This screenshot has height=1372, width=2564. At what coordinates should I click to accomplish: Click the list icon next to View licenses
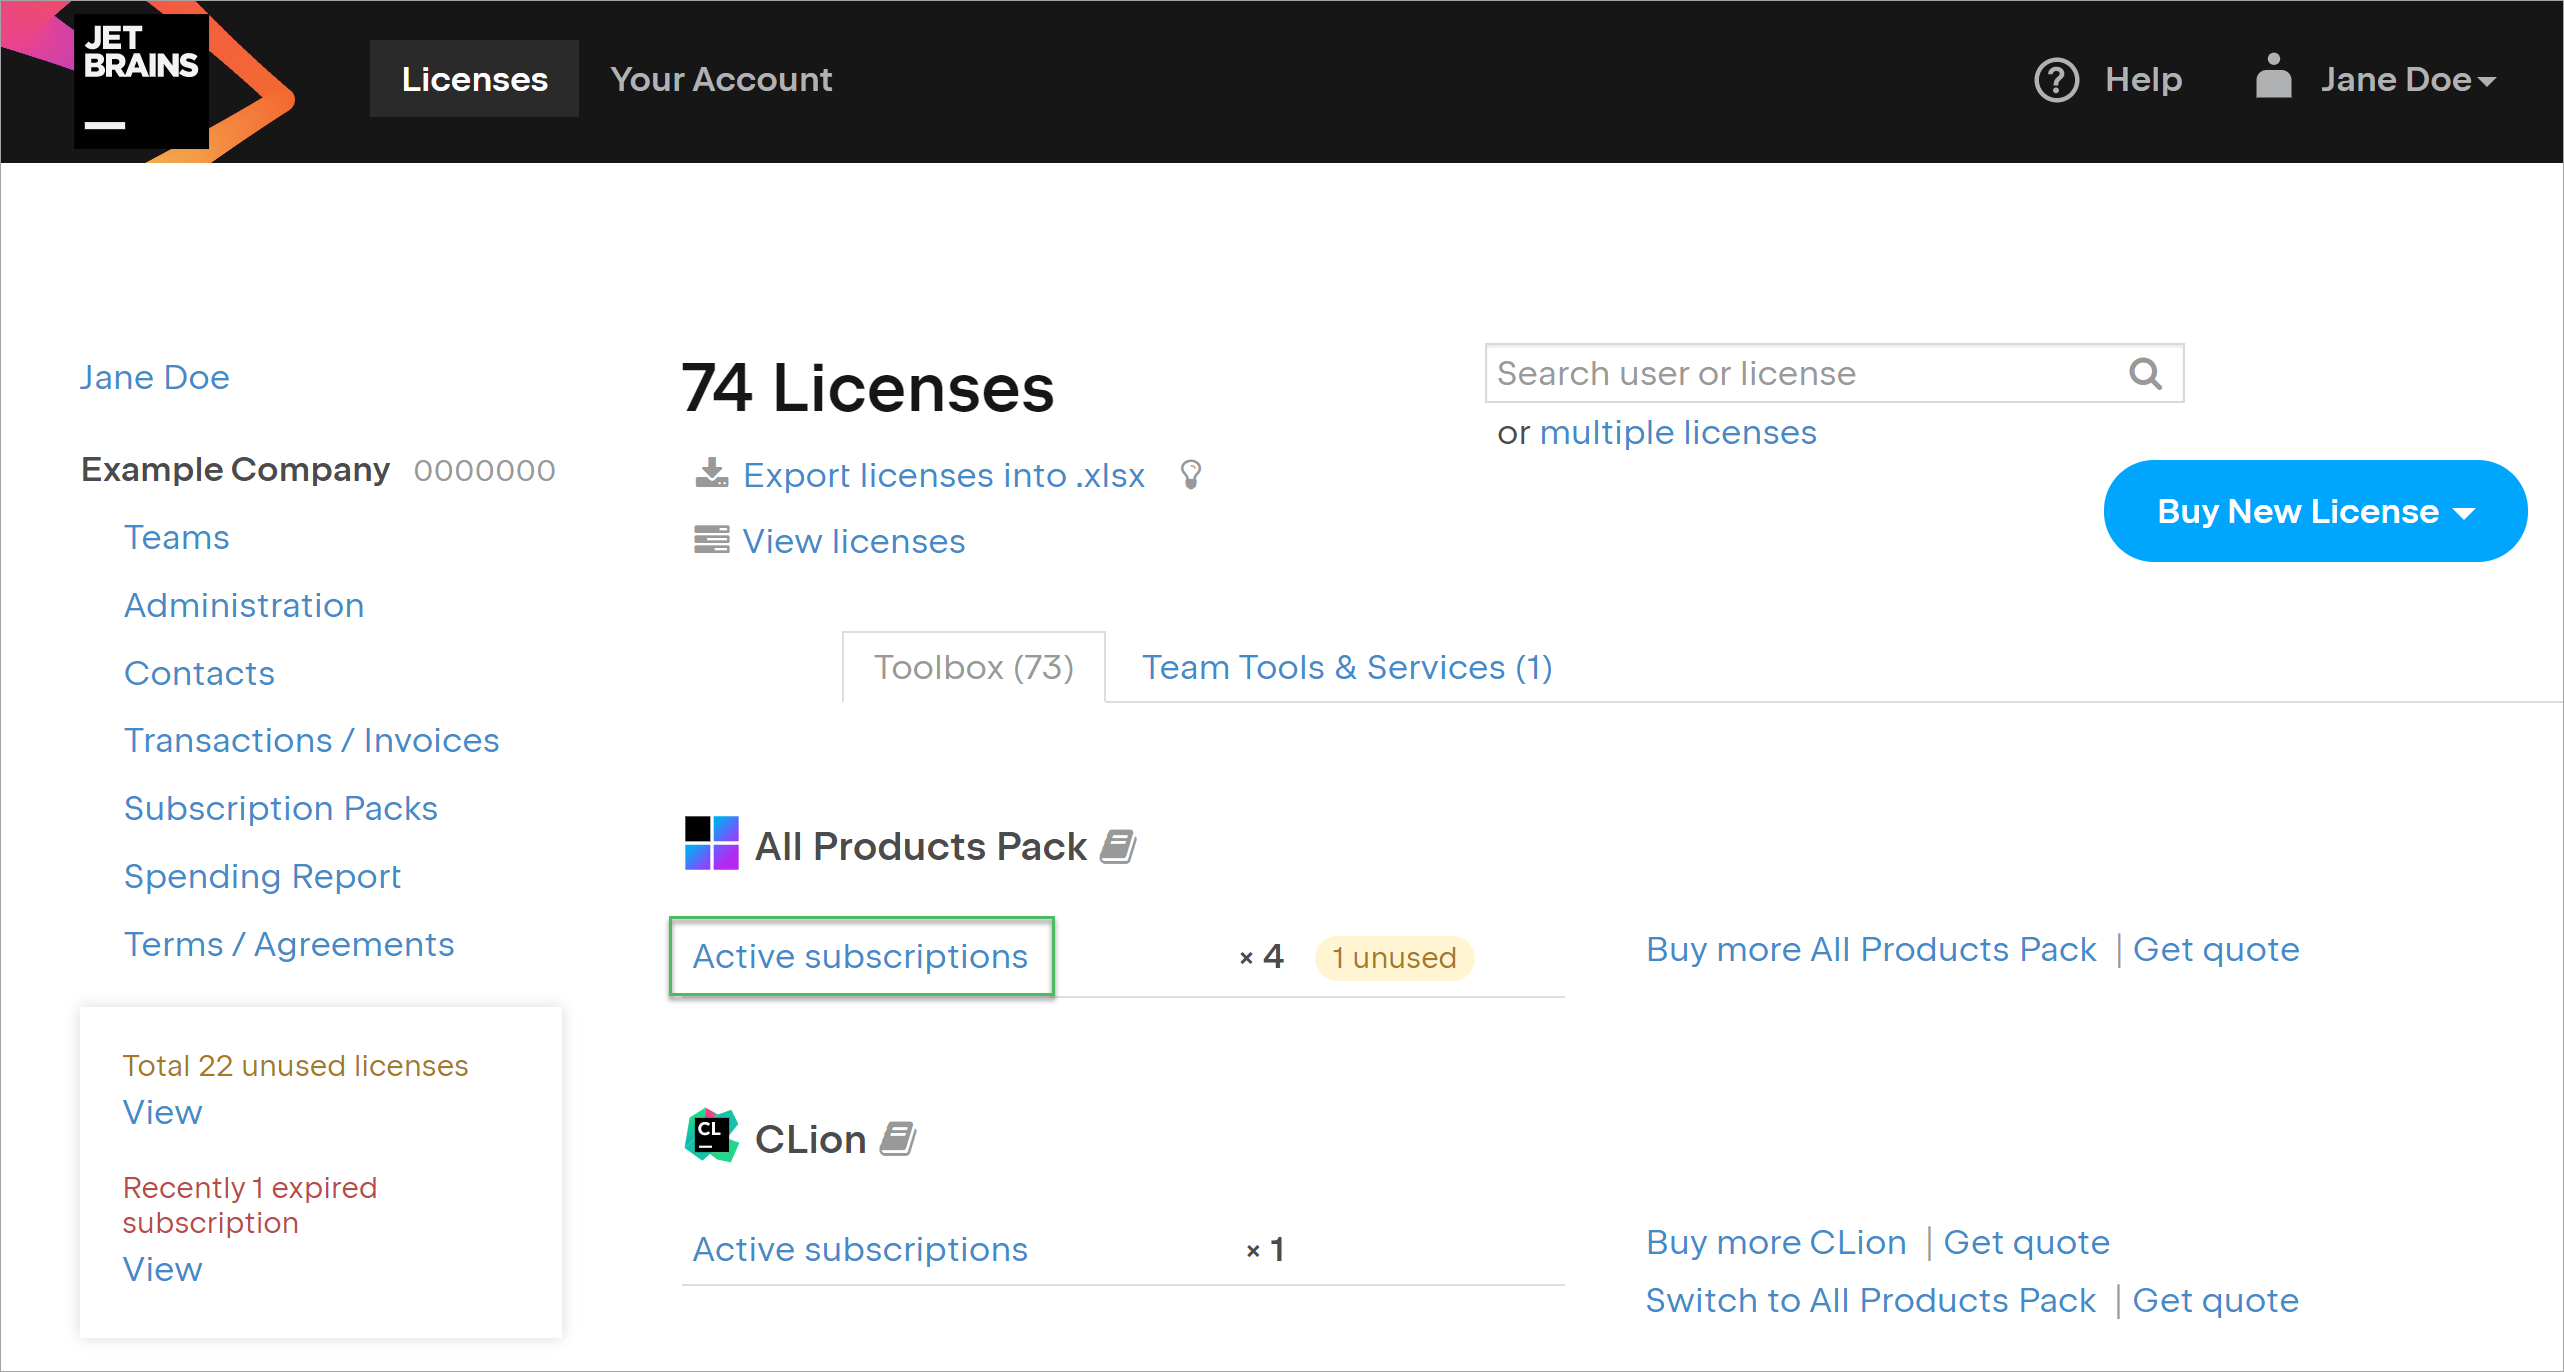coord(711,540)
